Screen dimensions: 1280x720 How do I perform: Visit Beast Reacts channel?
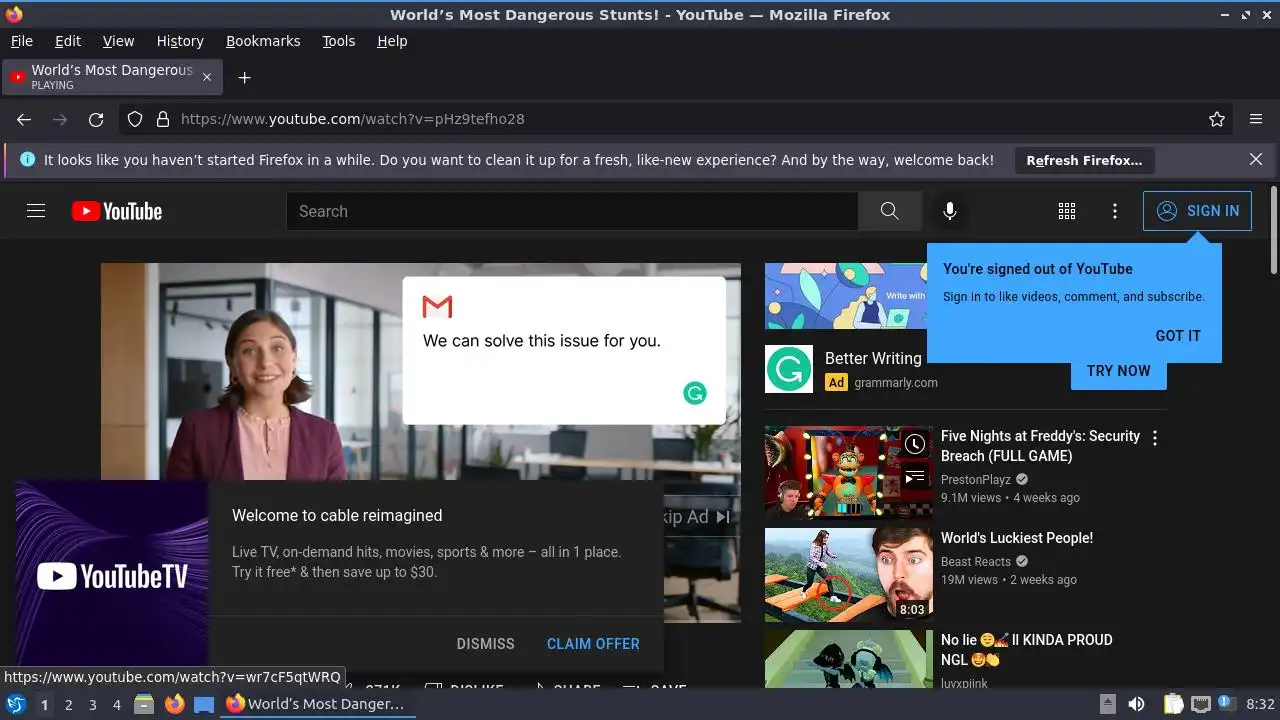point(976,562)
